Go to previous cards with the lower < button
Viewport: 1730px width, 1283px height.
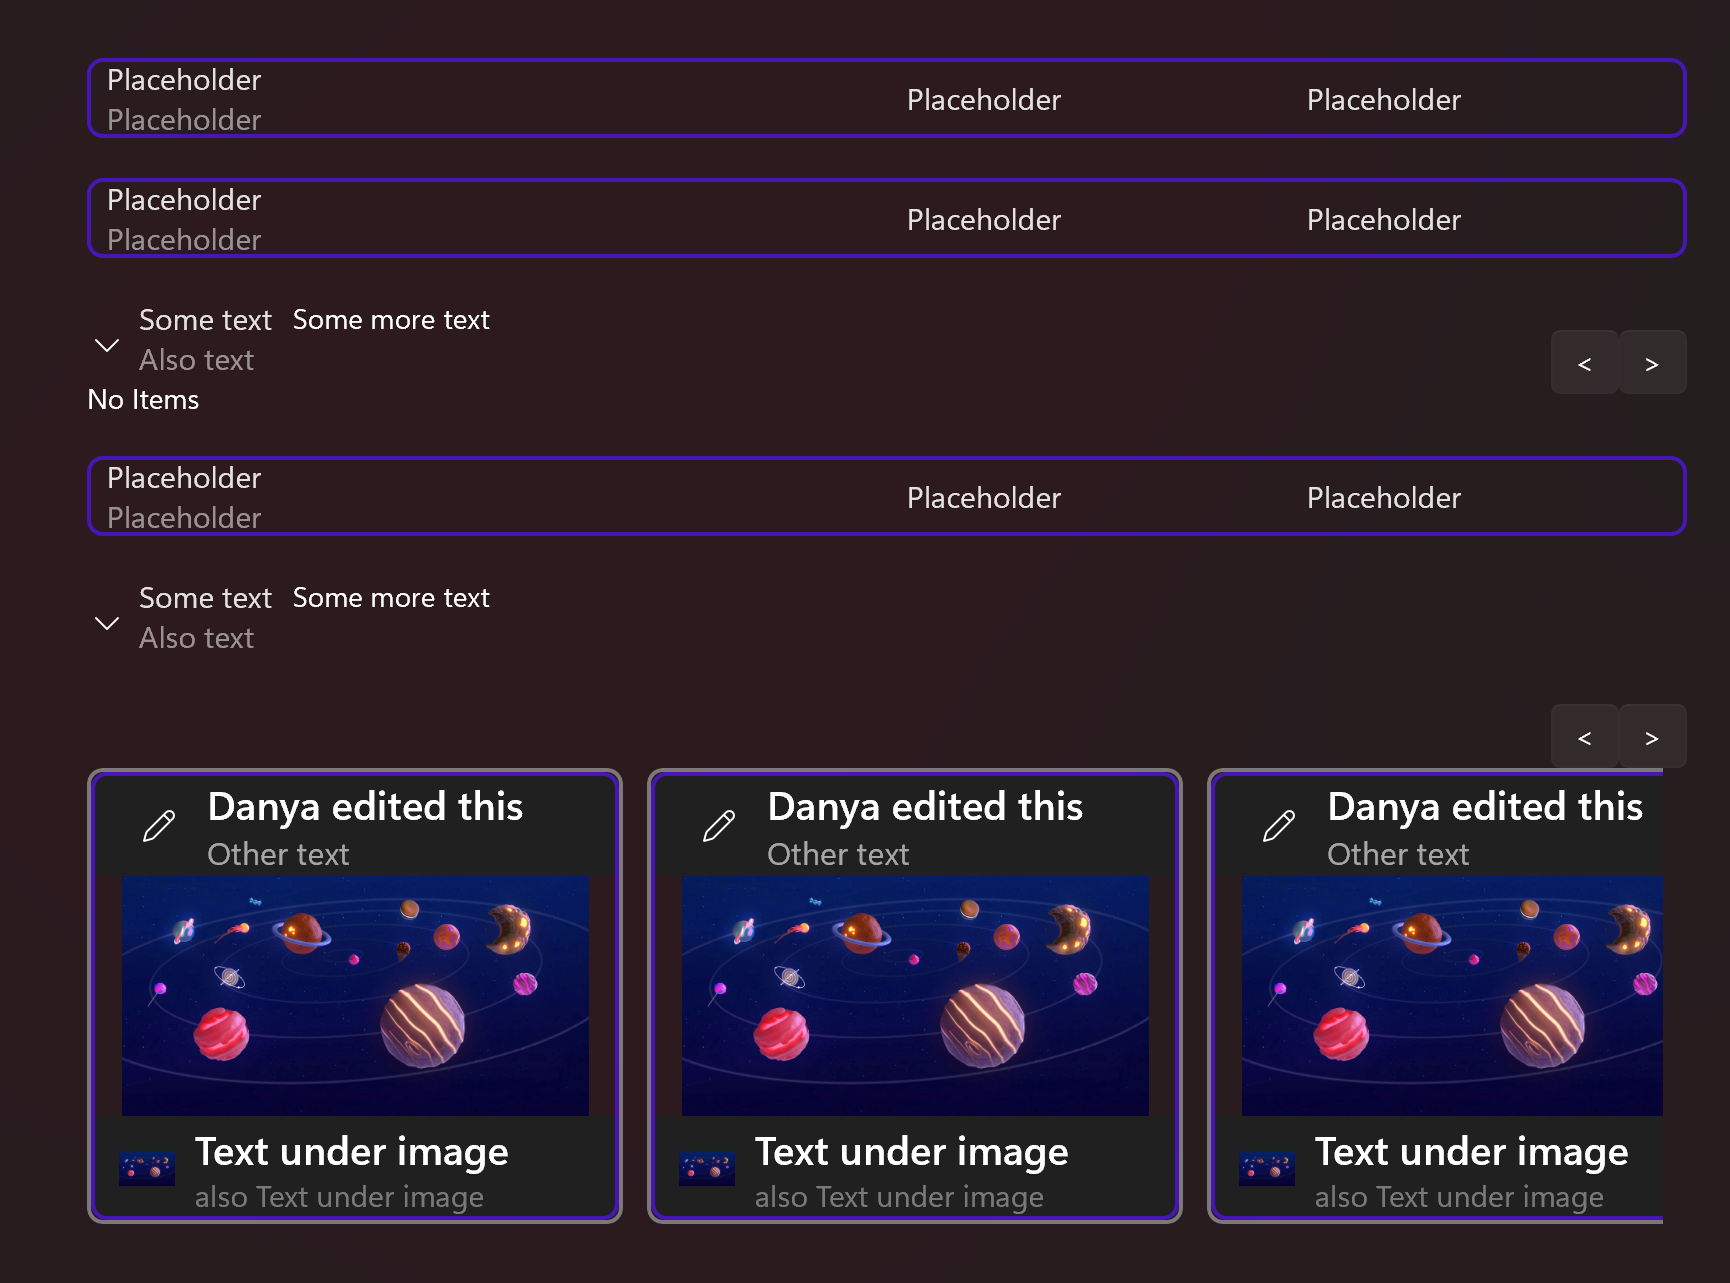pos(1584,737)
